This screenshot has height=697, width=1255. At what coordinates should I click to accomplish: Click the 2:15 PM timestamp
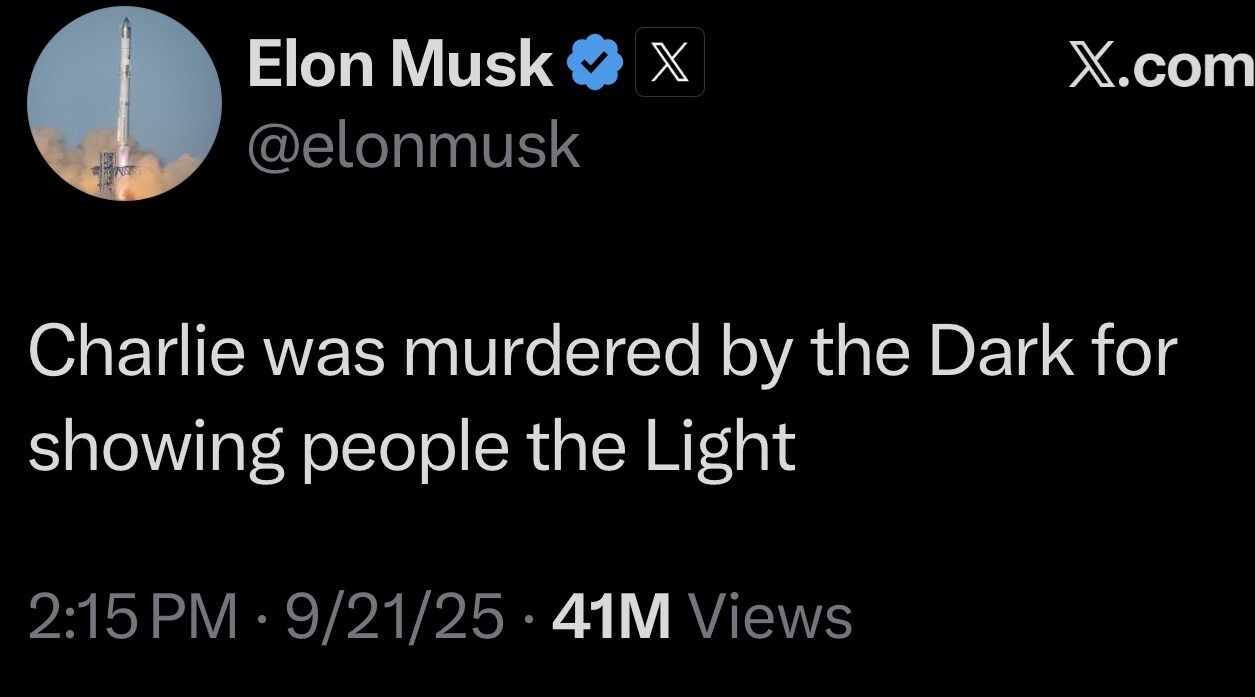[x=135, y=616]
